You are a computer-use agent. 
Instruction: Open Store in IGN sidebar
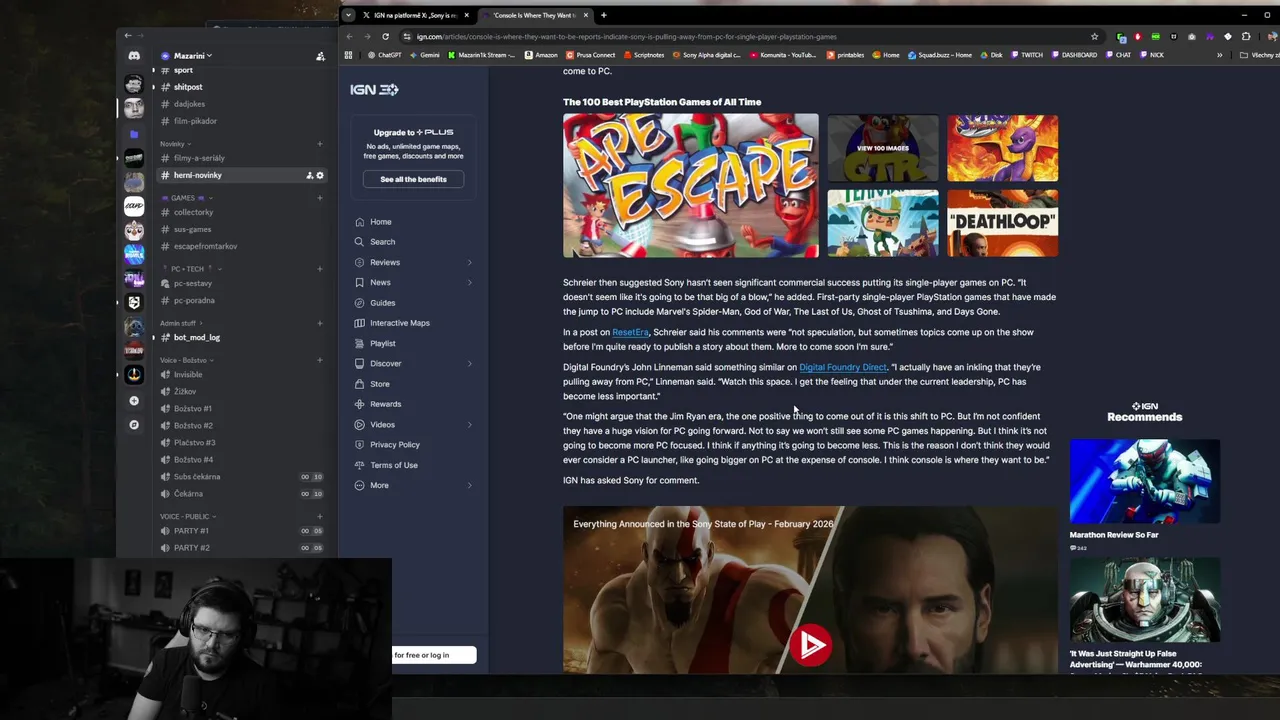[x=380, y=384]
